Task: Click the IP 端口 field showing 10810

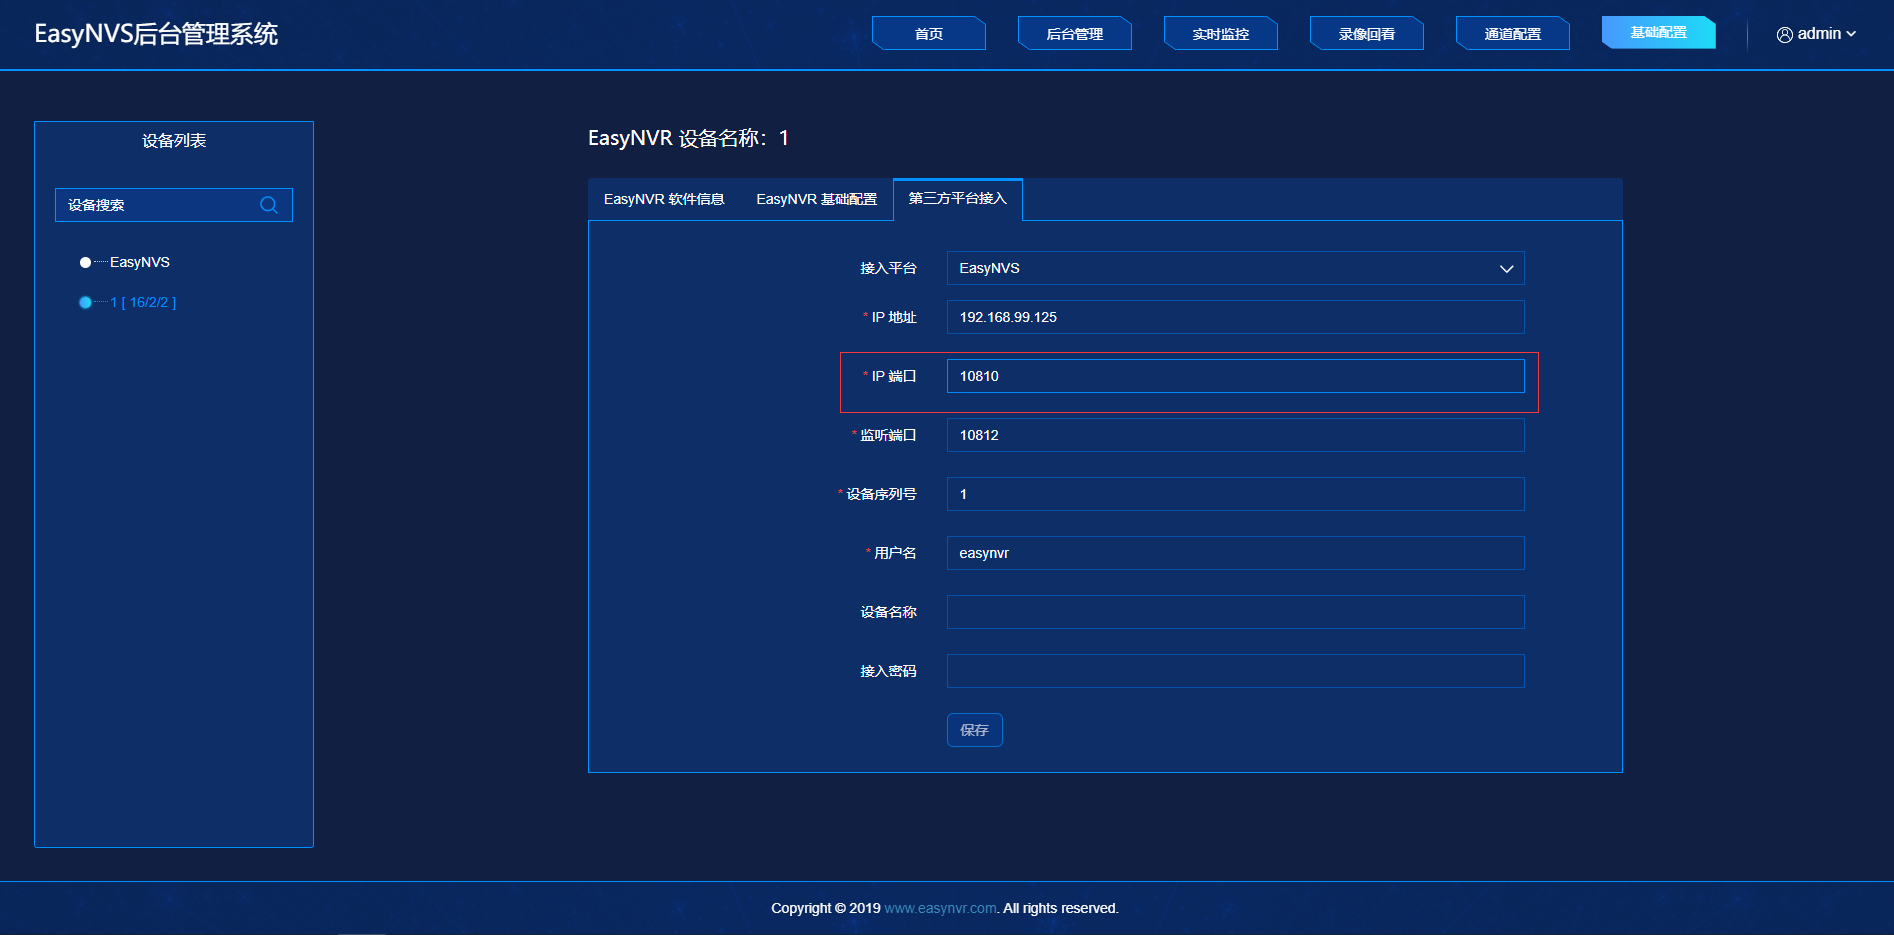Action: 1235,376
